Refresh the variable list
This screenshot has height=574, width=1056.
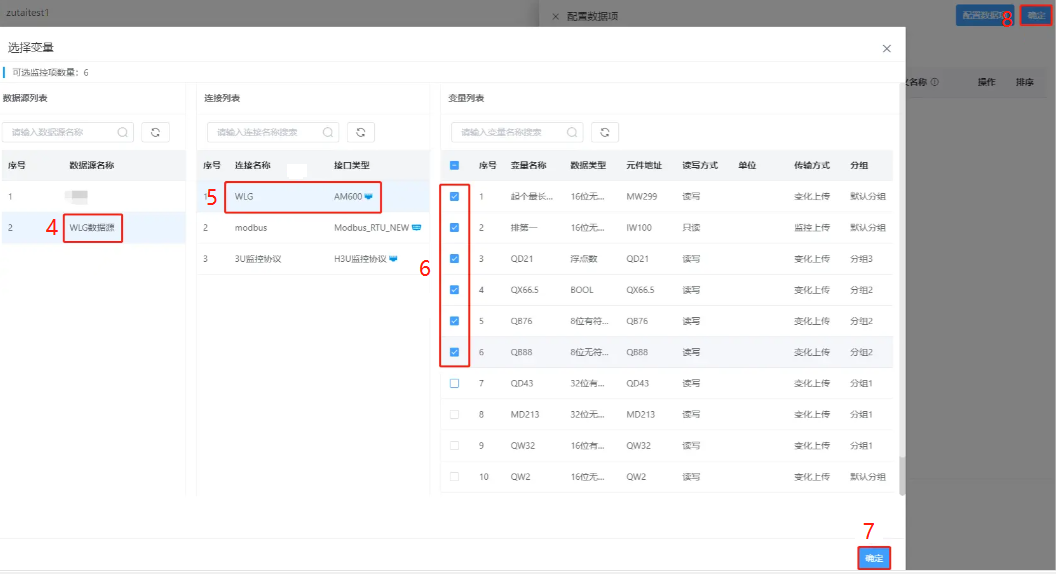coord(605,133)
